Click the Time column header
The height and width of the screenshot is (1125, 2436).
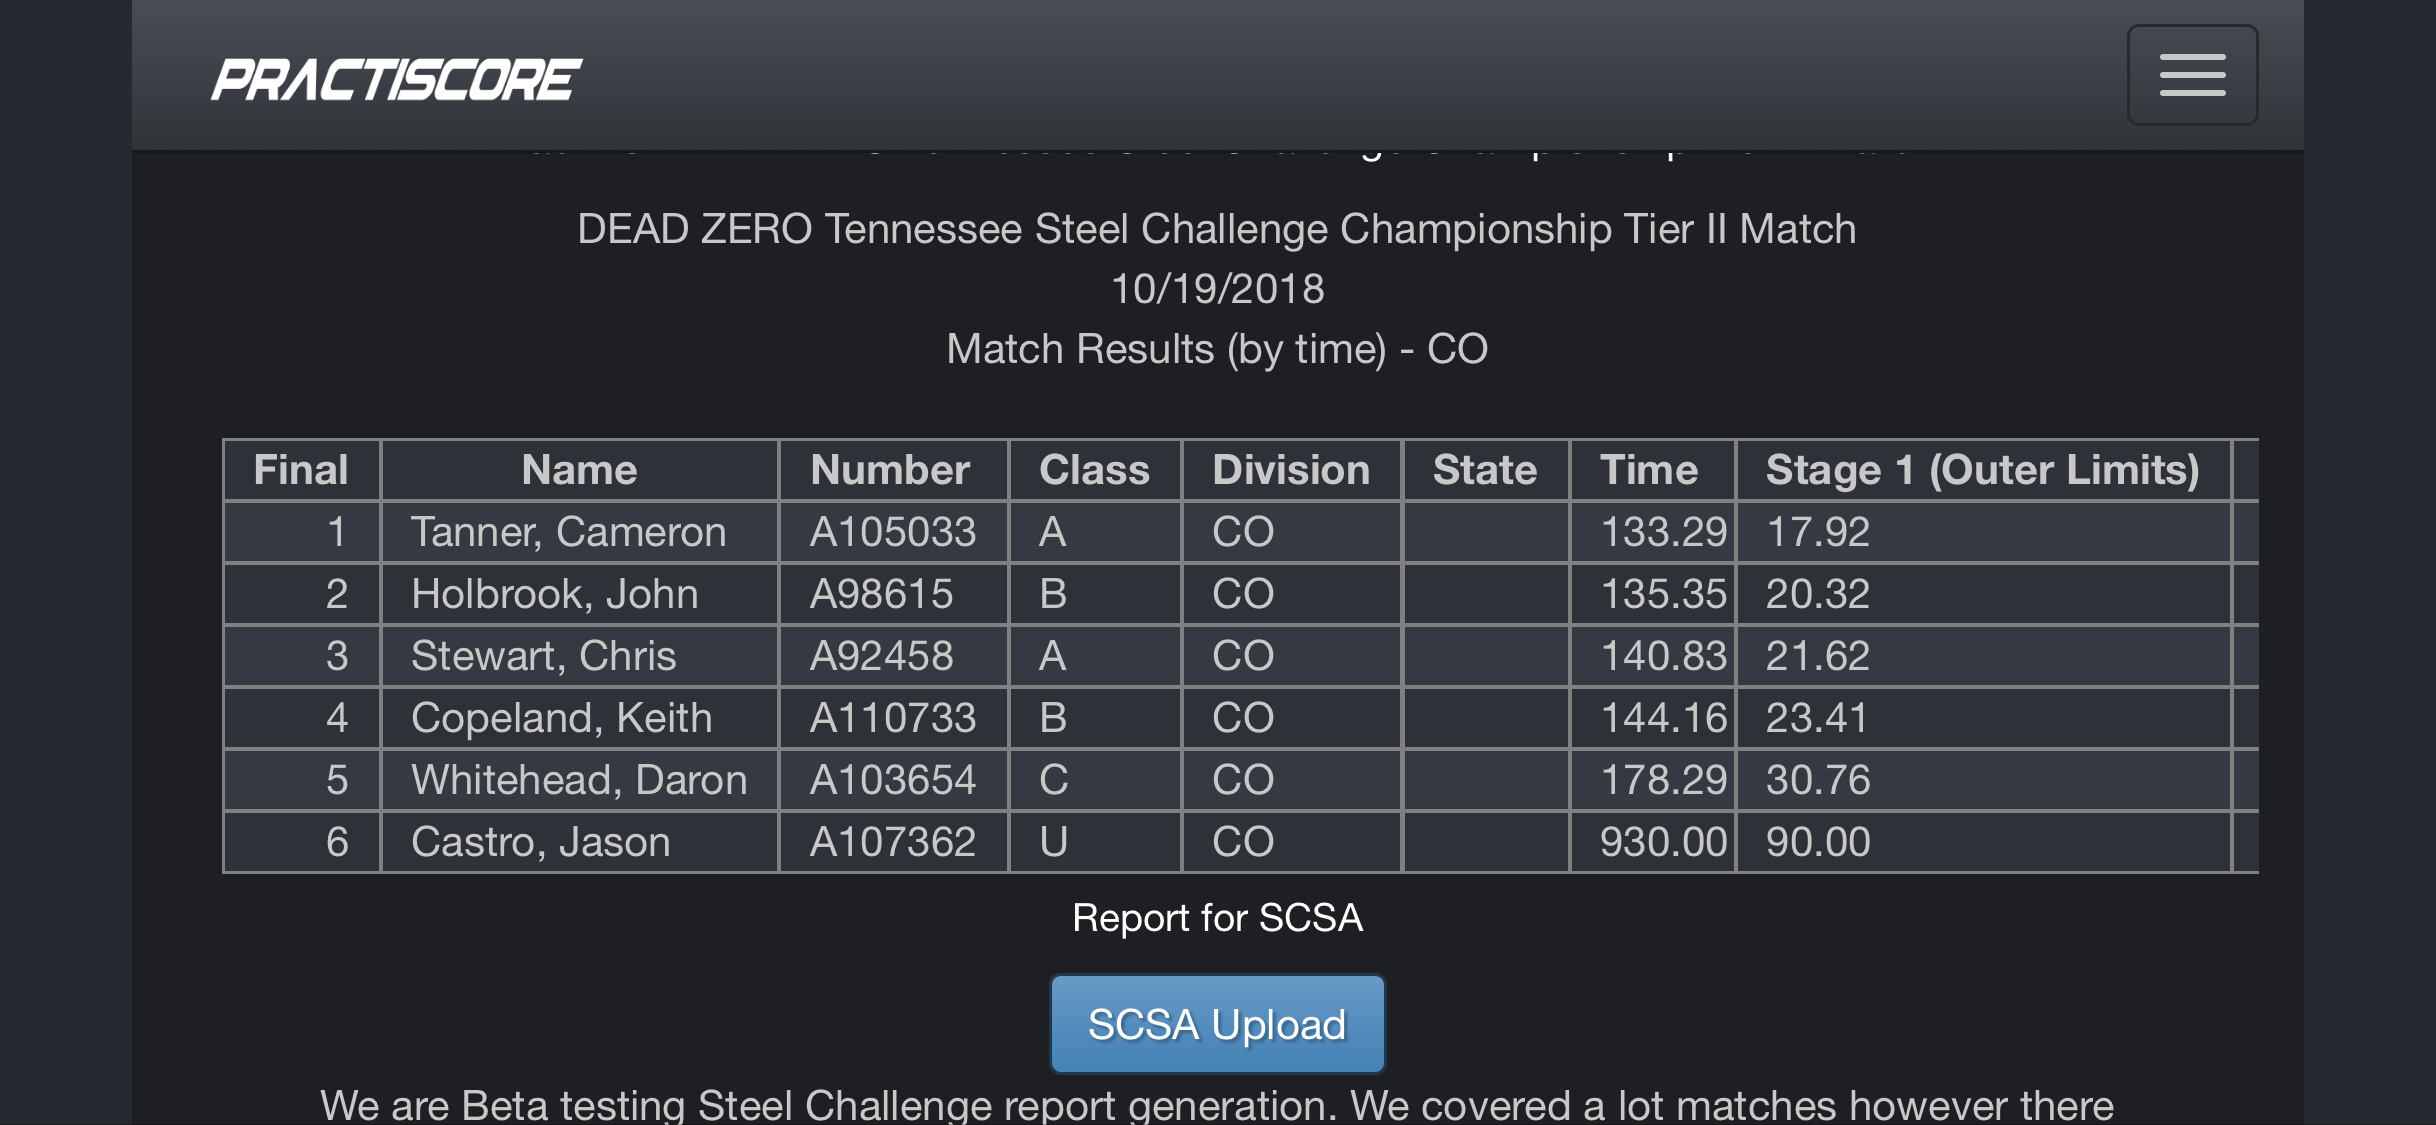pos(1649,470)
